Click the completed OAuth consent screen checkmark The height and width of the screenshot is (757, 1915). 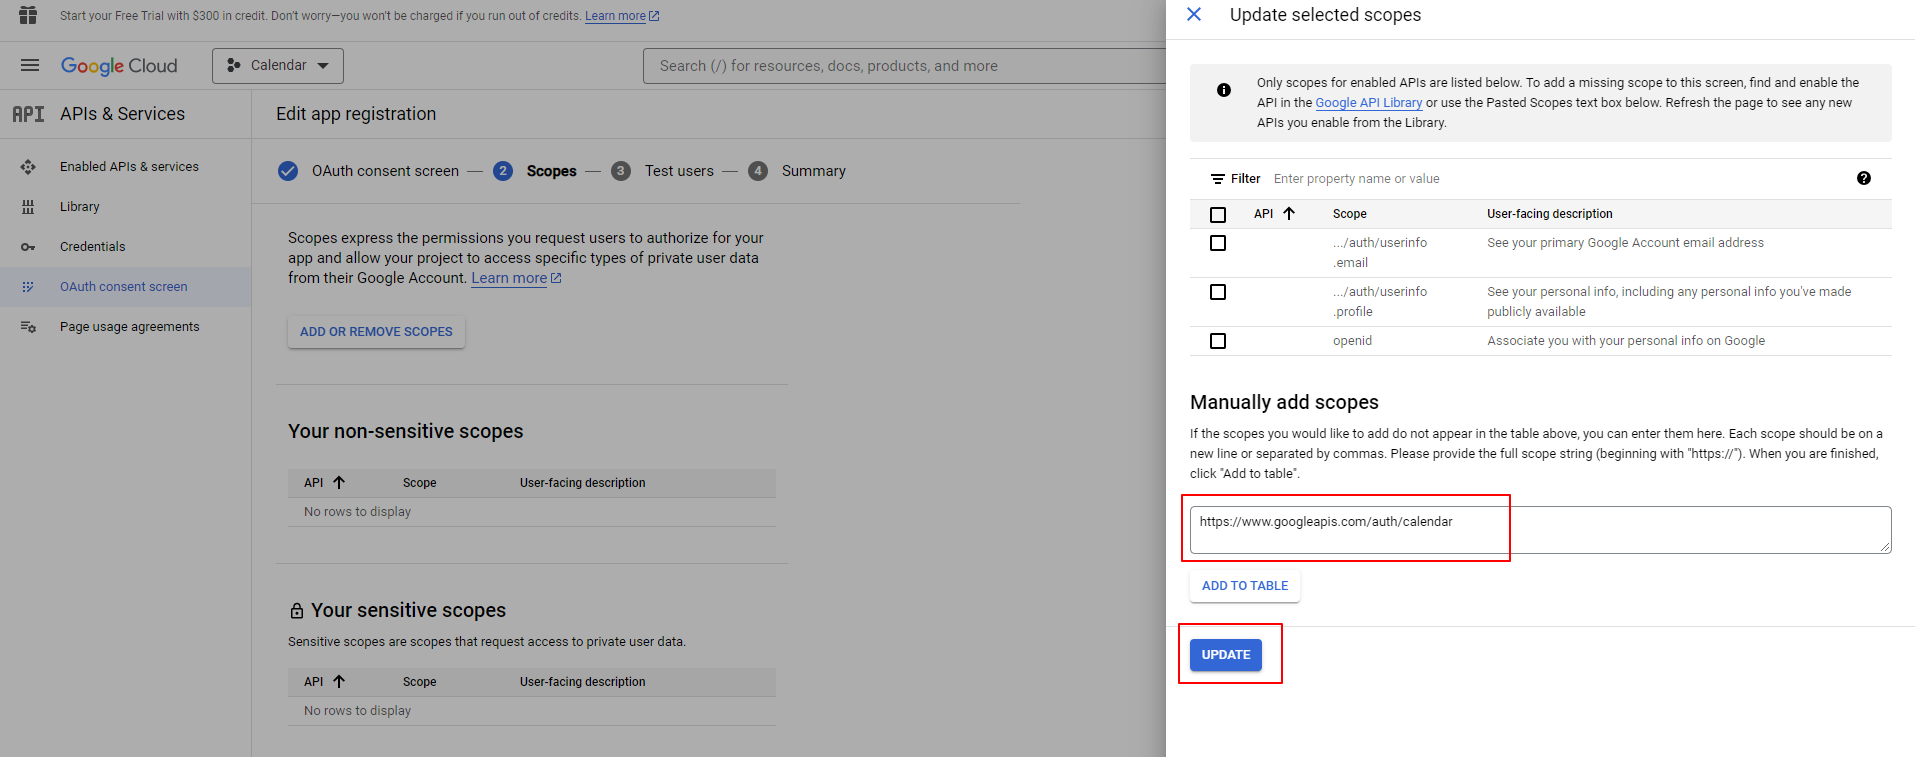pos(288,171)
